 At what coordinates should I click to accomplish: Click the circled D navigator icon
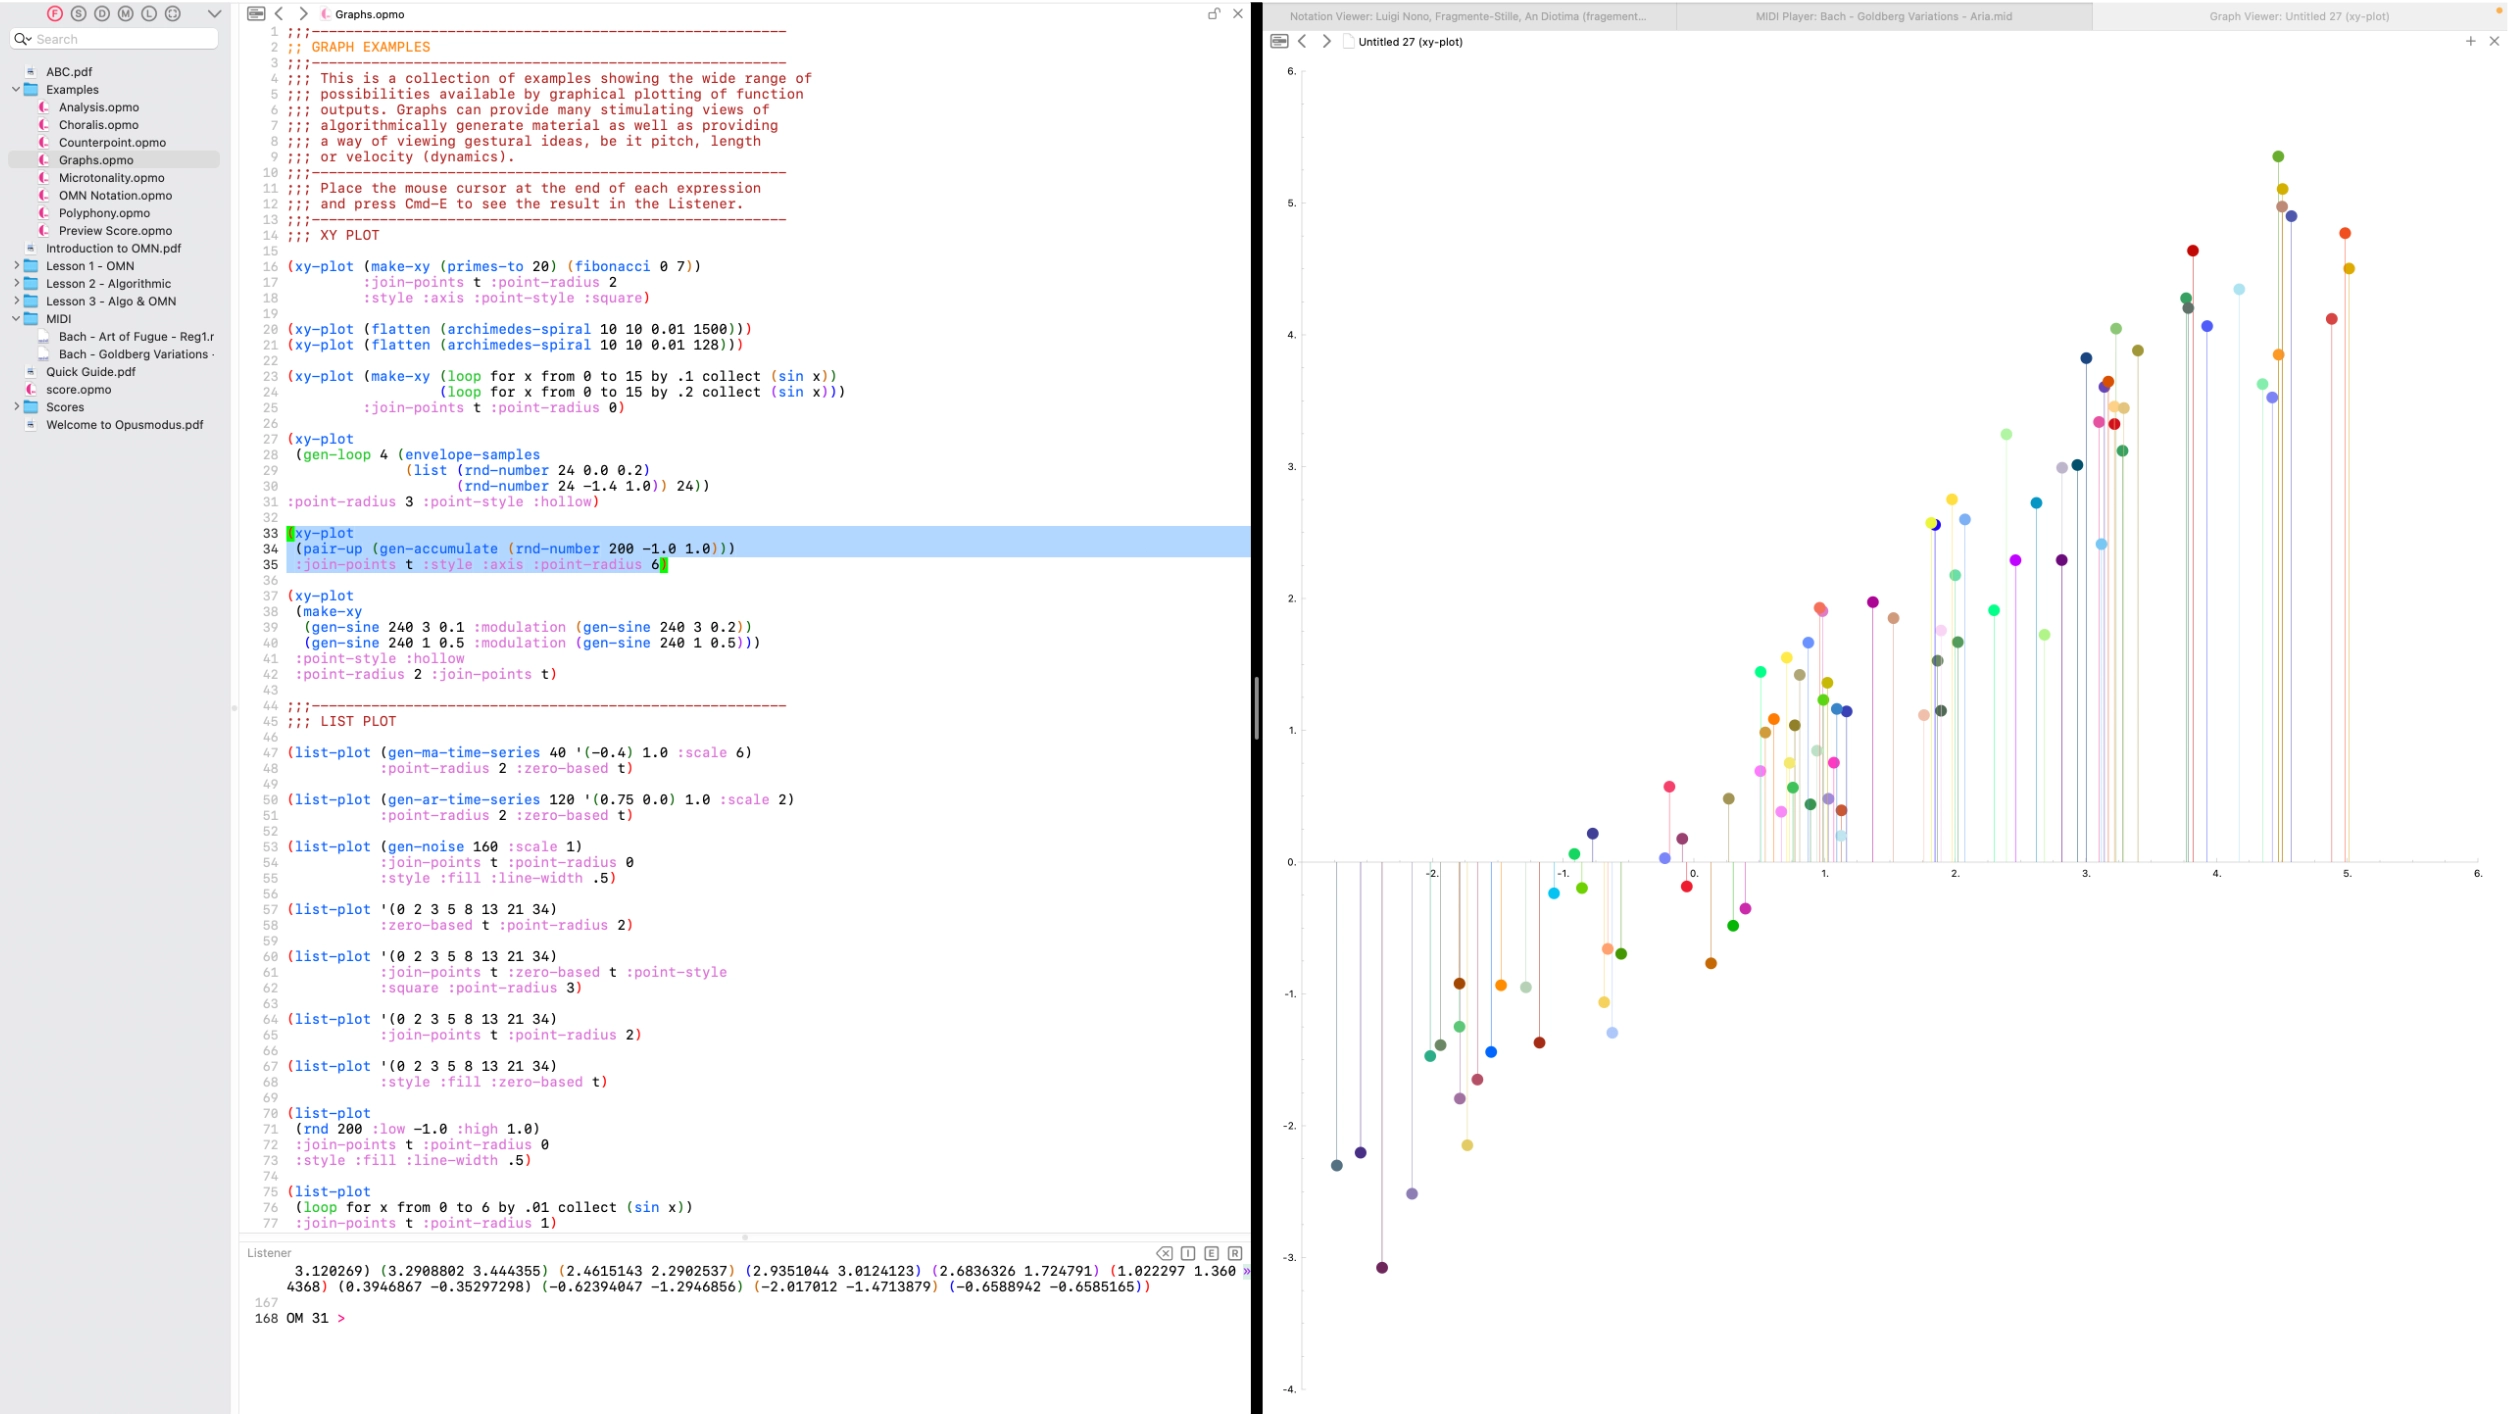[x=102, y=14]
